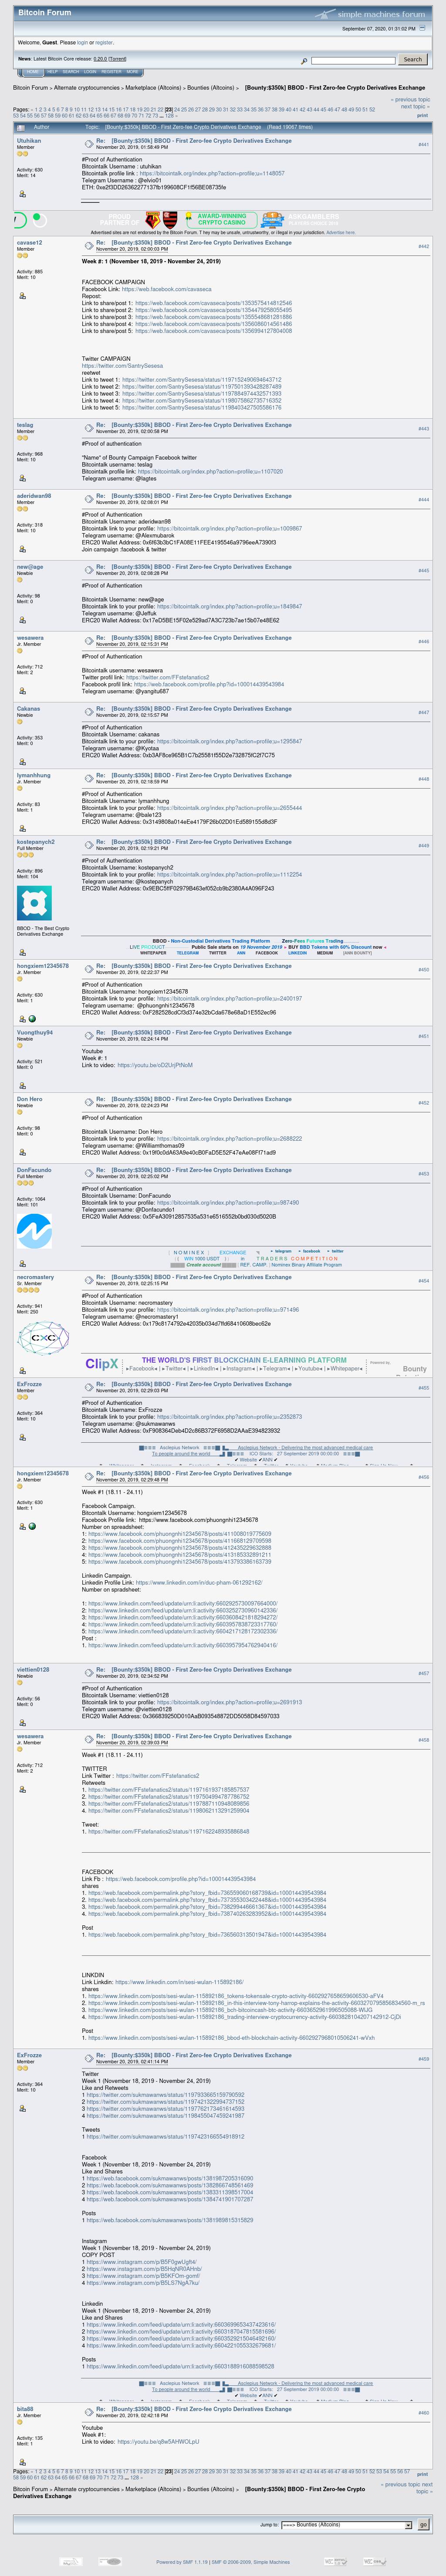Screen dimensions: 446x2576
Task: Open the view-profile icon under uchihan
Action: click(22, 194)
